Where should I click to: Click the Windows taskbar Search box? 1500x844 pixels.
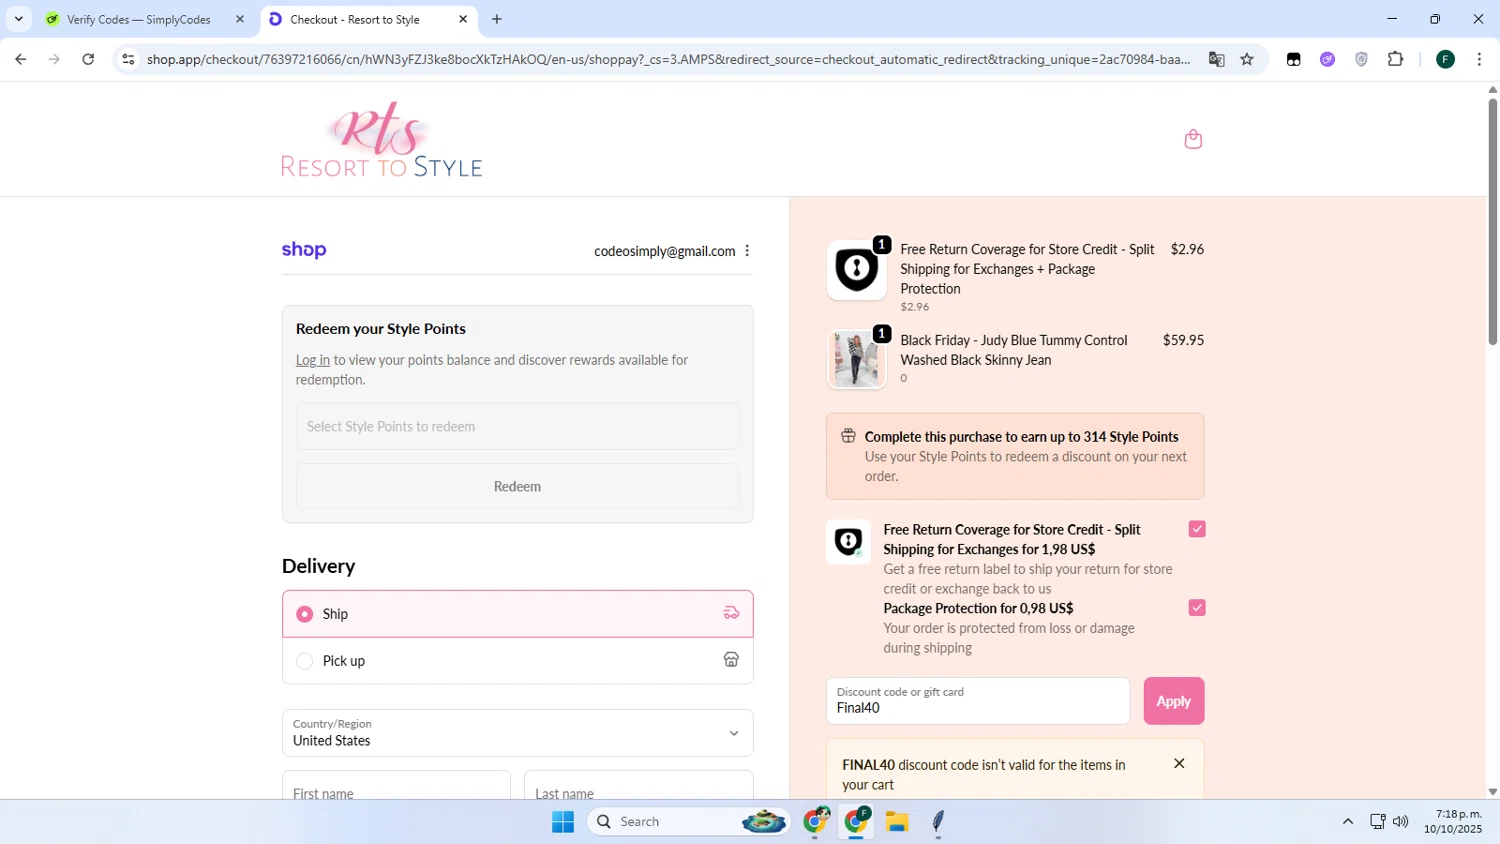coord(690,821)
